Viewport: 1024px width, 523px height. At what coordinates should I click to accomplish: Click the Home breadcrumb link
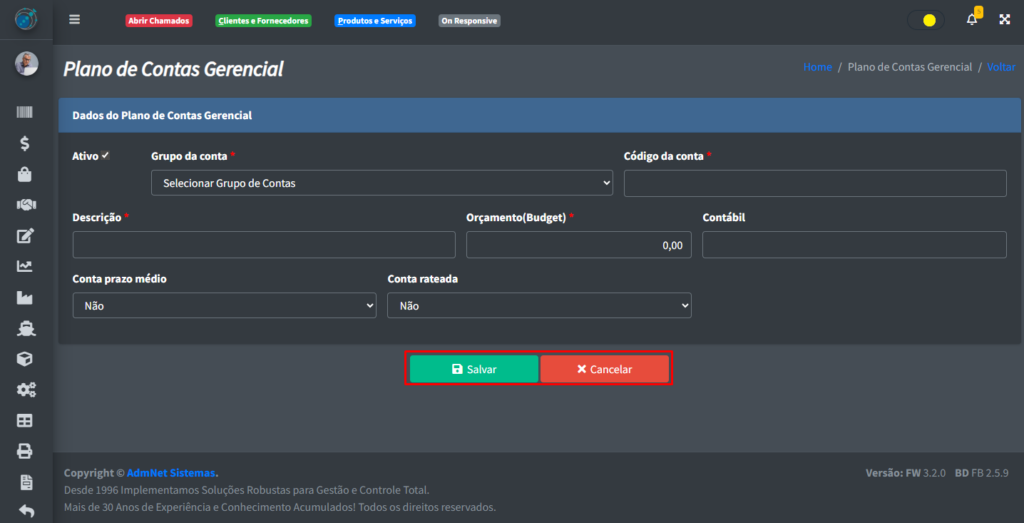817,67
